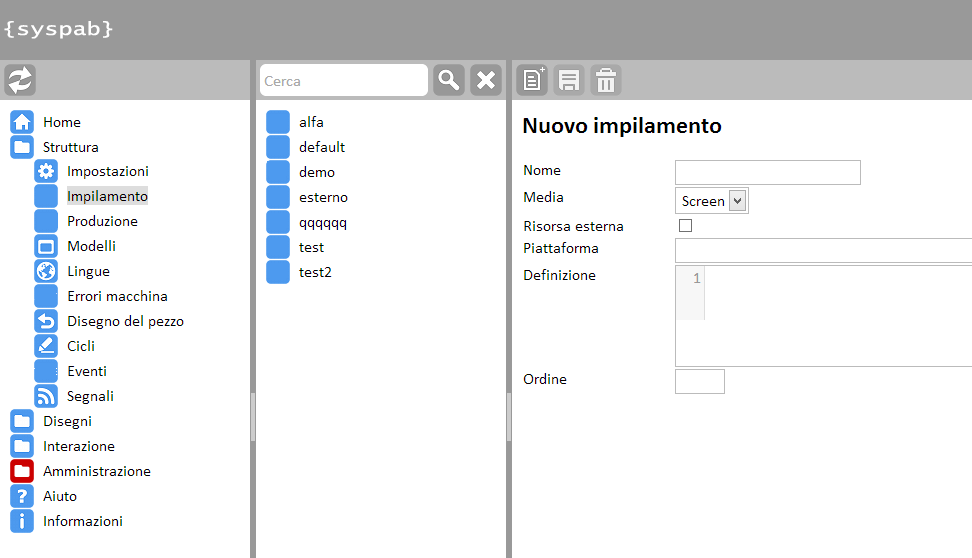Image resolution: width=972 pixels, height=558 pixels.
Task: Select Errori macchina in the sidebar
Action: pos(117,296)
